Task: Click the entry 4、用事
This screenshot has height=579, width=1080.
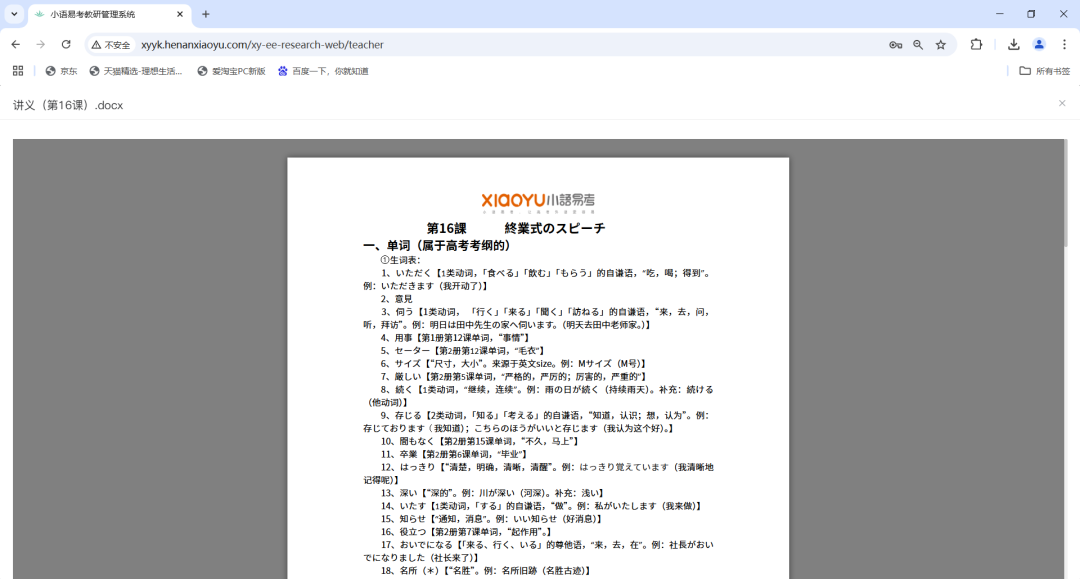Action: [455, 338]
